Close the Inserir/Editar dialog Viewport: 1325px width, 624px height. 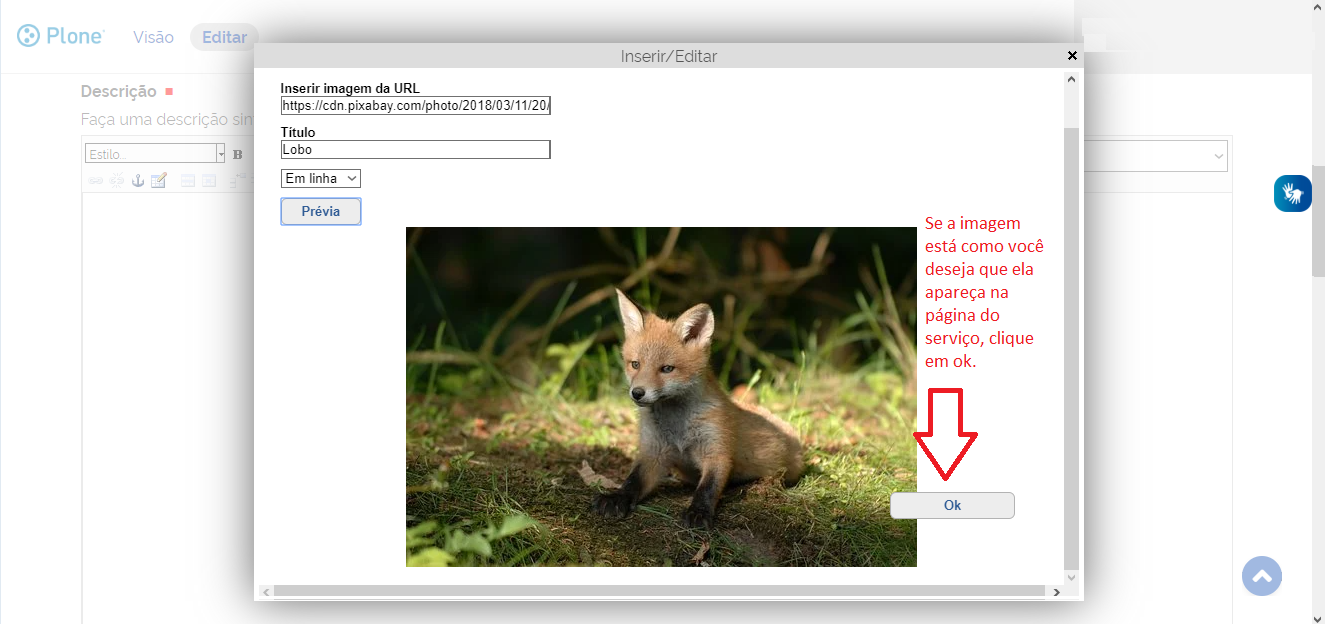click(x=1072, y=56)
